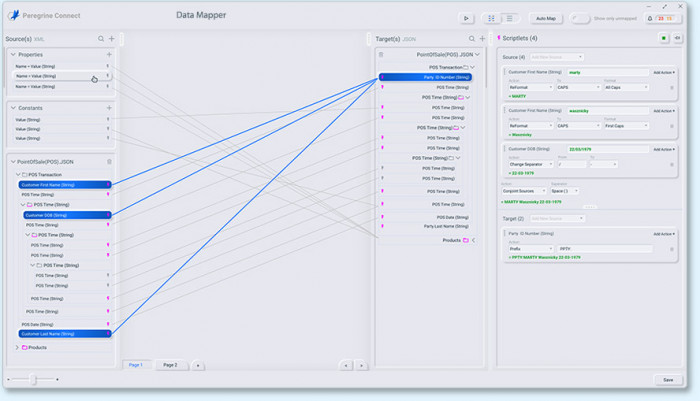Viewport: 700px width, 401px height.
Task: Add a new source via the Source(s) plus icon
Action: [x=112, y=39]
